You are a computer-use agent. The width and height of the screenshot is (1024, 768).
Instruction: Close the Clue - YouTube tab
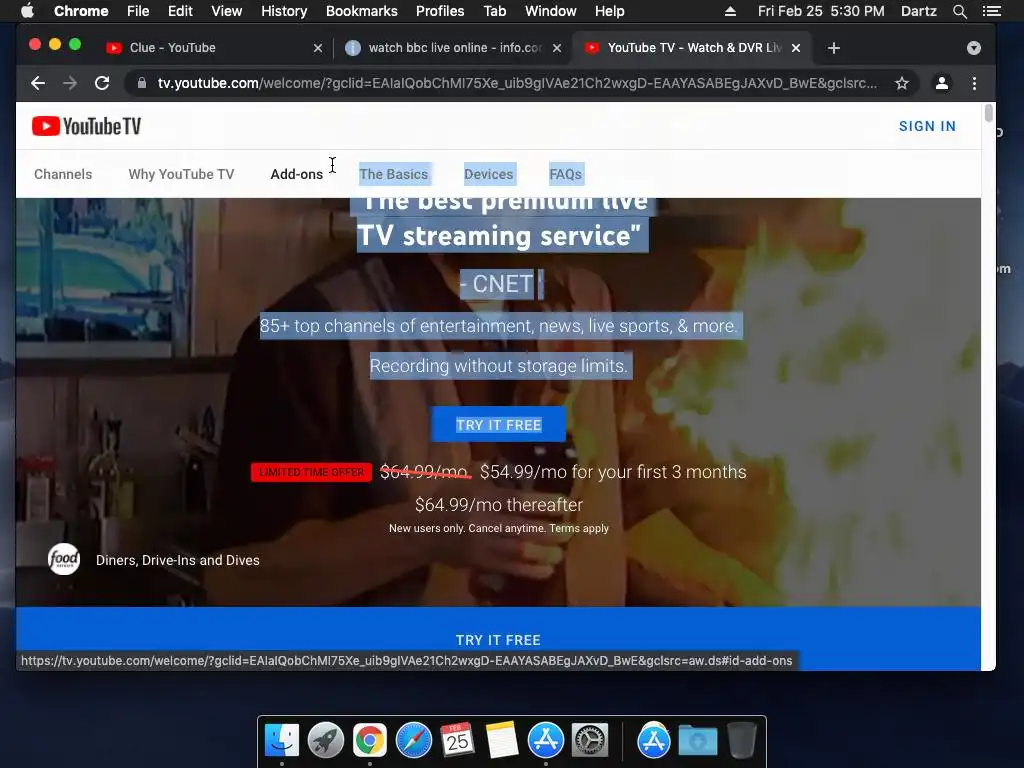(x=317, y=48)
